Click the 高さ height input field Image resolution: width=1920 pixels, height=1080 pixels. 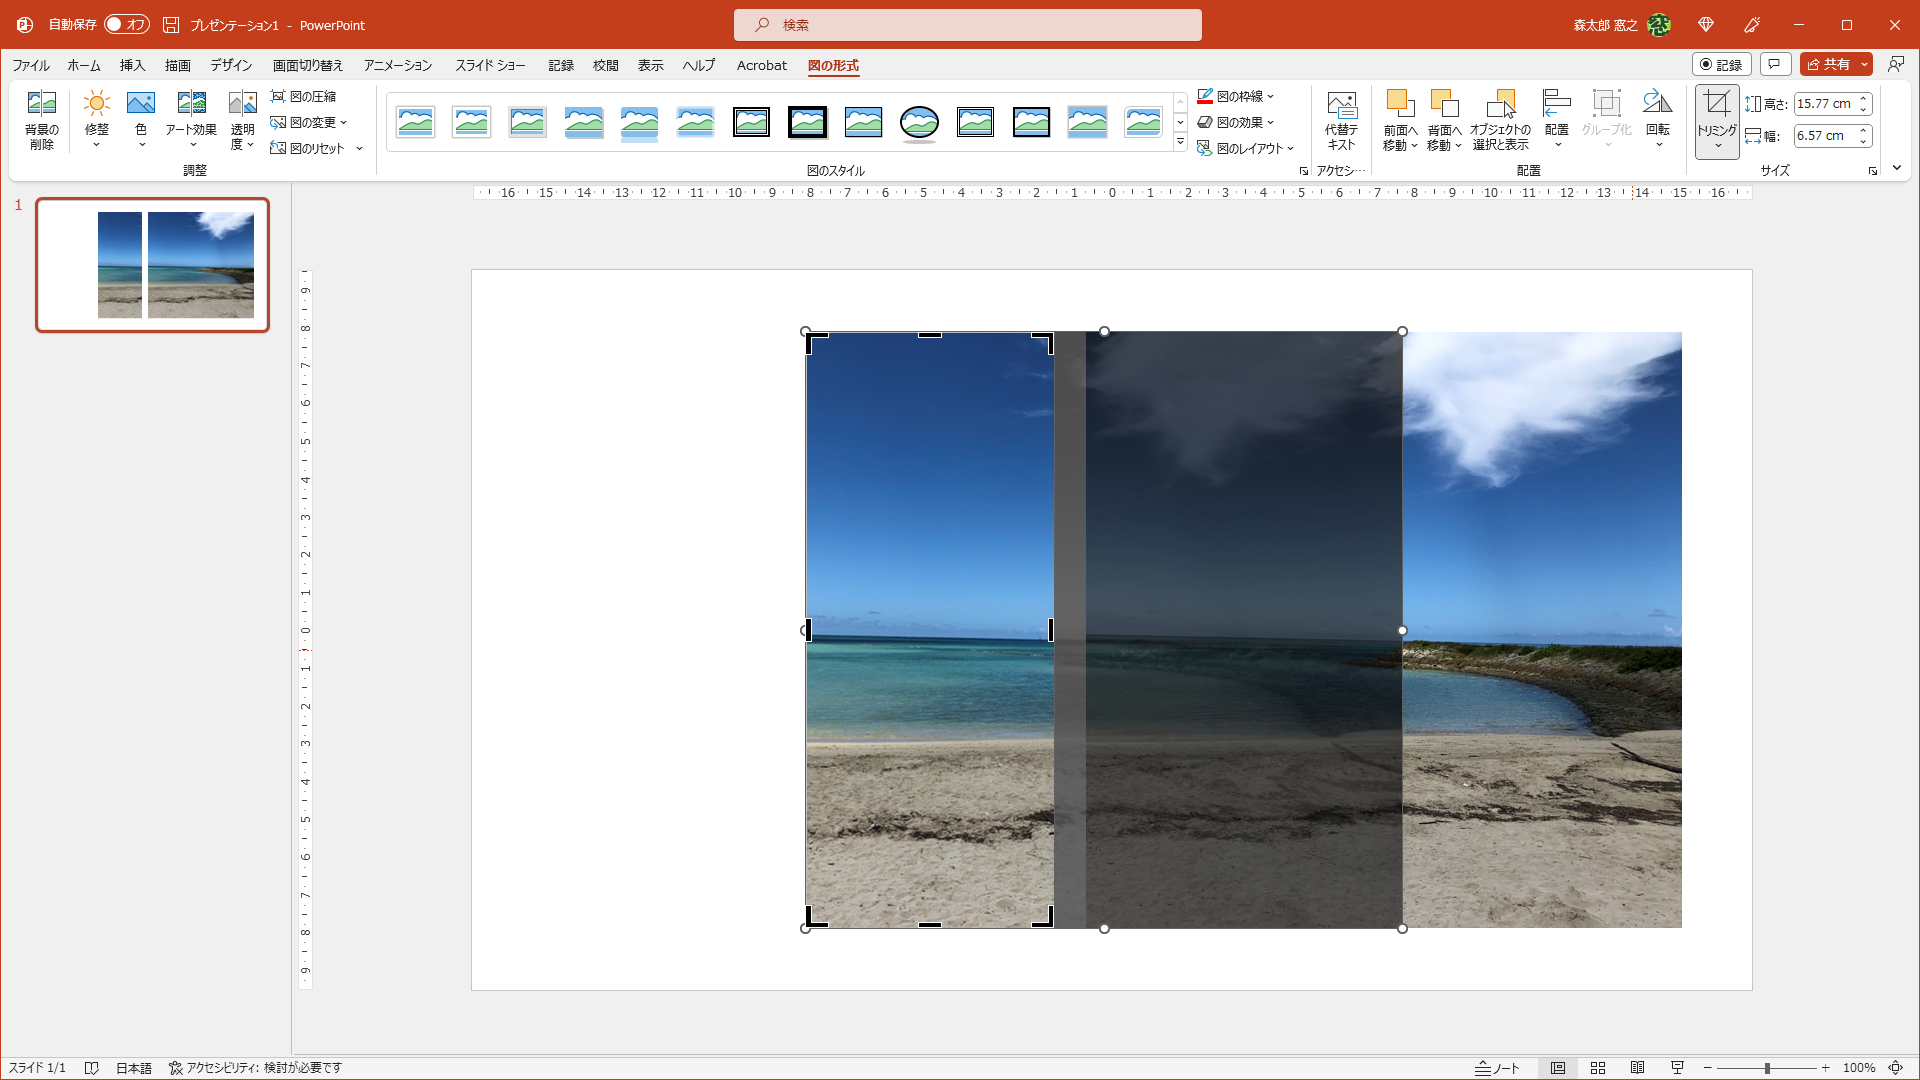(1824, 103)
